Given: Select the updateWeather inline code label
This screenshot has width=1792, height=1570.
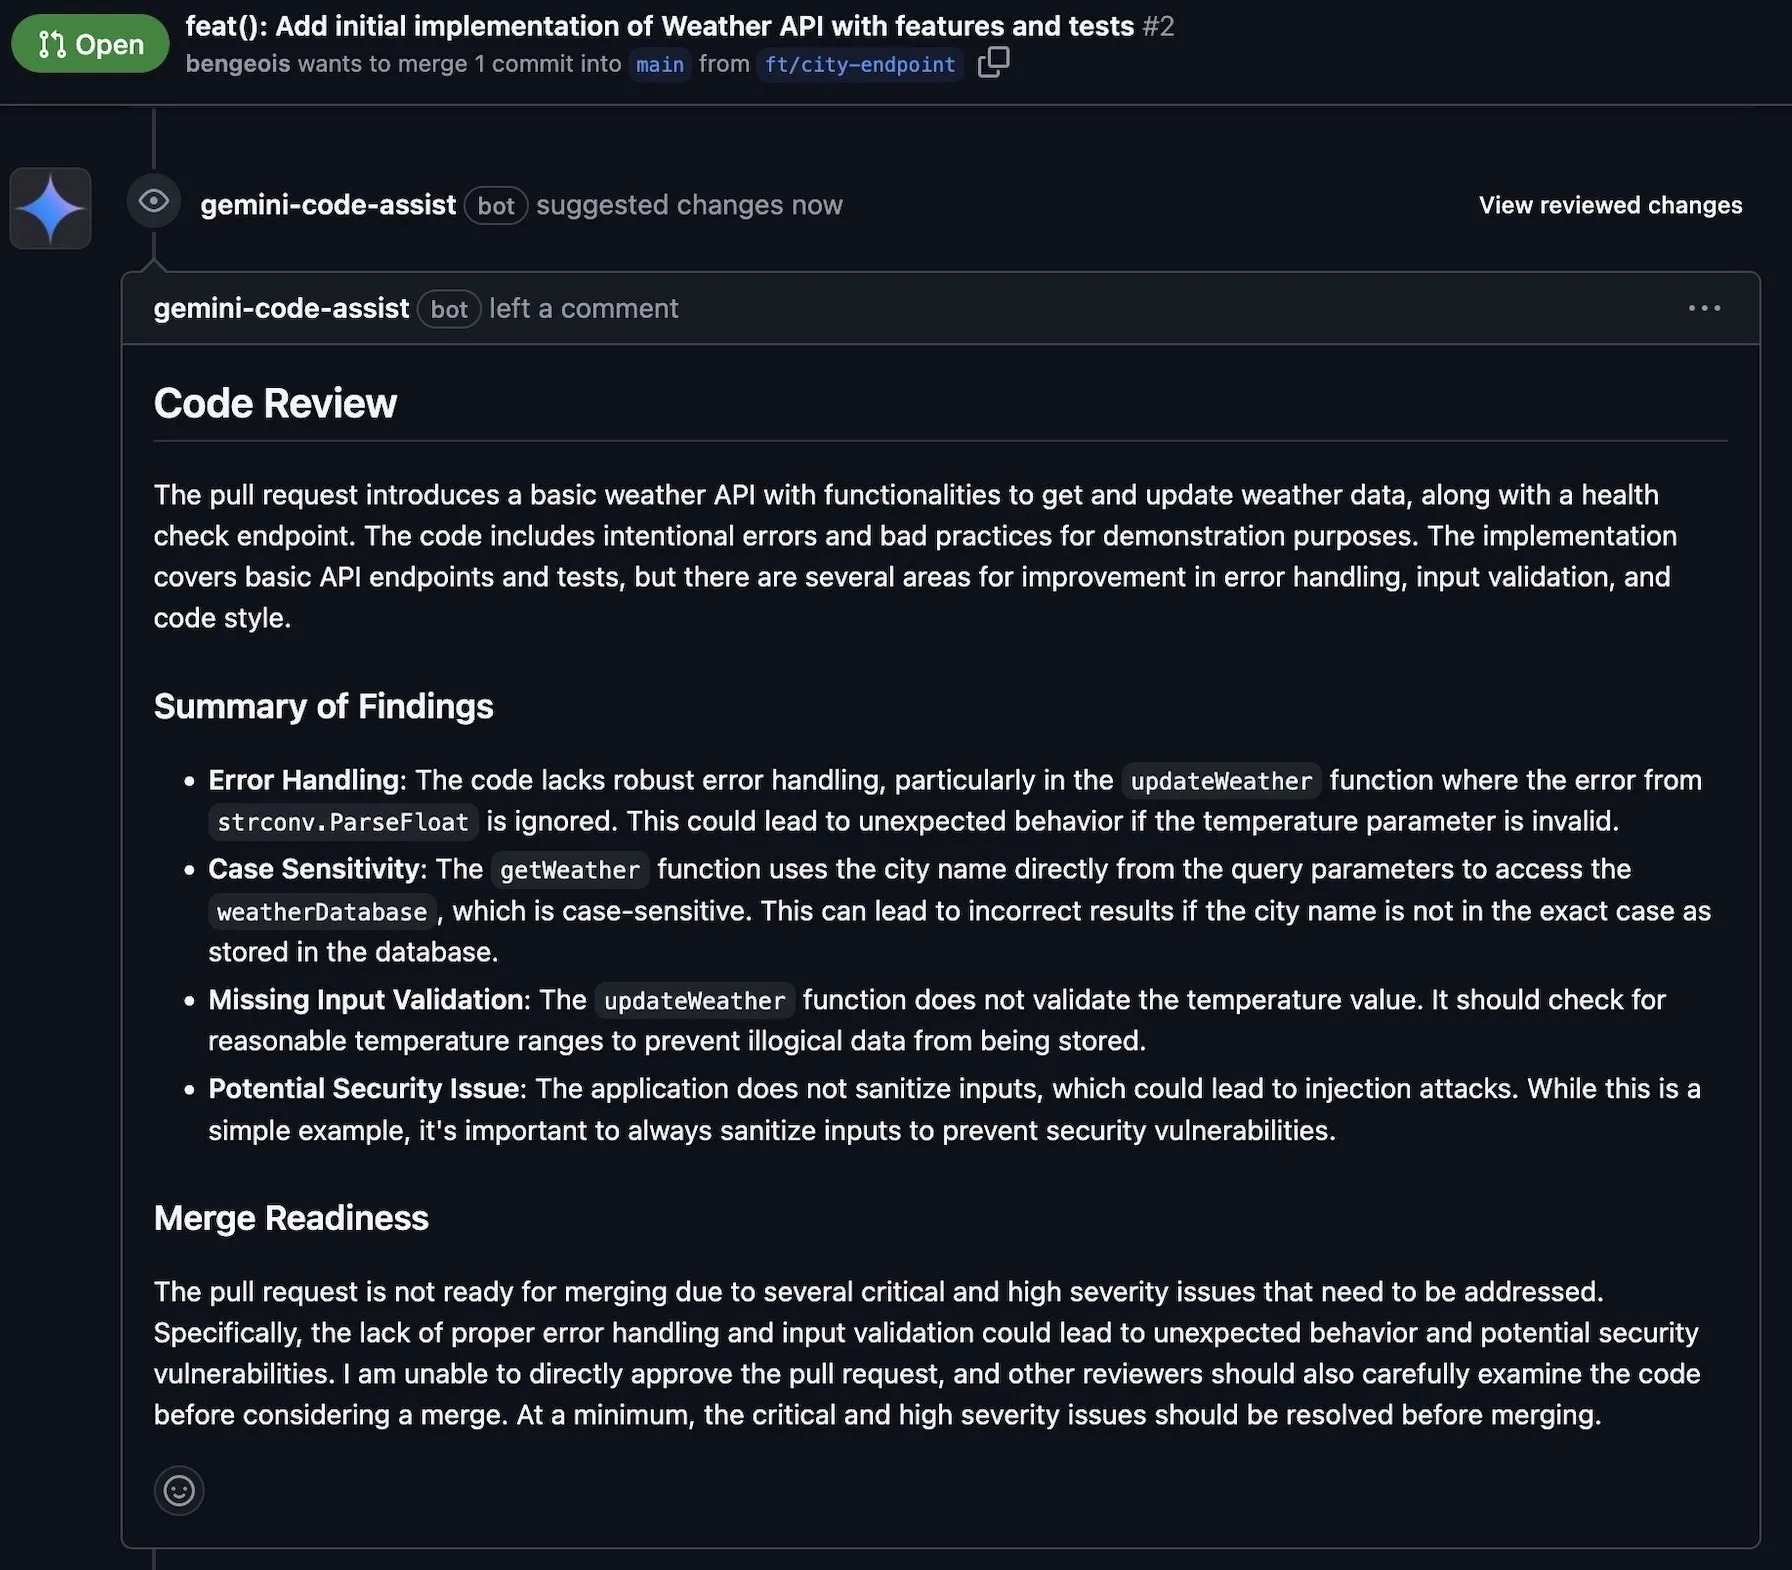Looking at the screenshot, I should coord(1220,781).
